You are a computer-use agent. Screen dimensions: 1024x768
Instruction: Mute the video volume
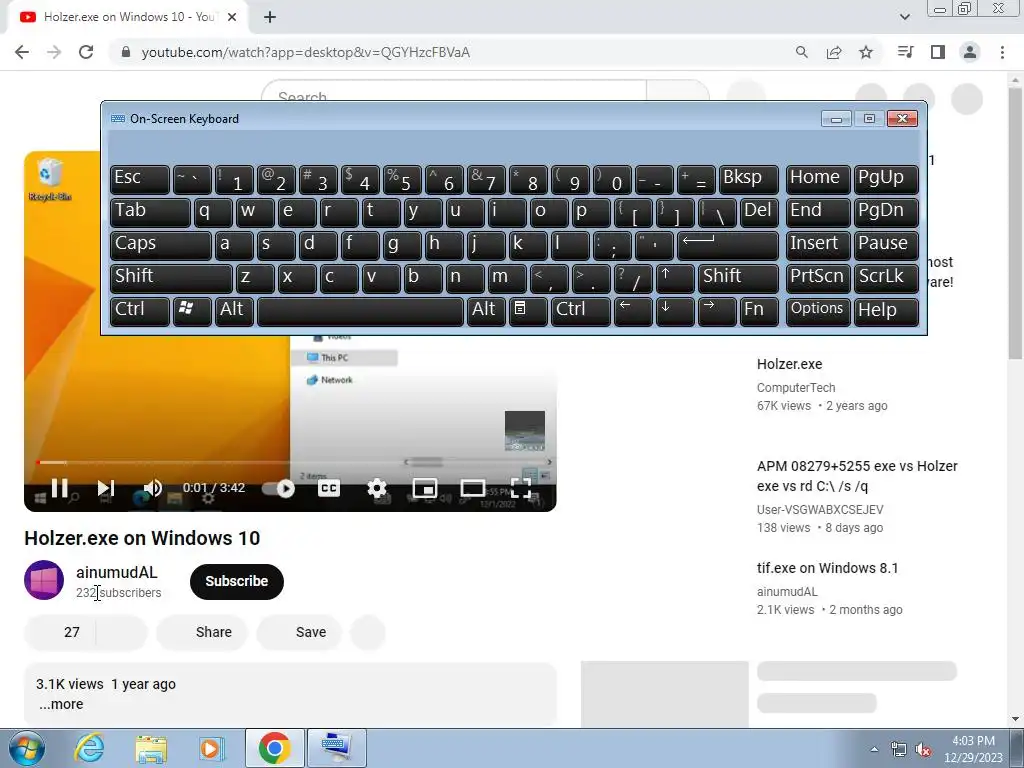click(x=152, y=488)
